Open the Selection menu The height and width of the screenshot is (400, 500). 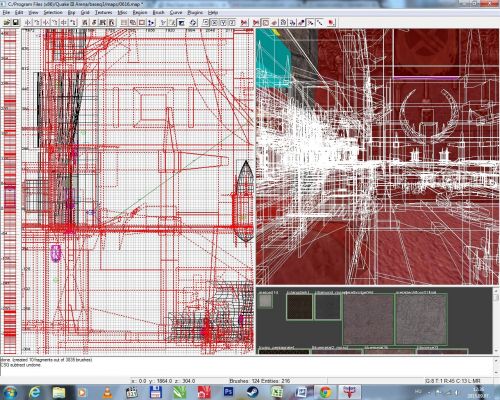(x=53, y=12)
